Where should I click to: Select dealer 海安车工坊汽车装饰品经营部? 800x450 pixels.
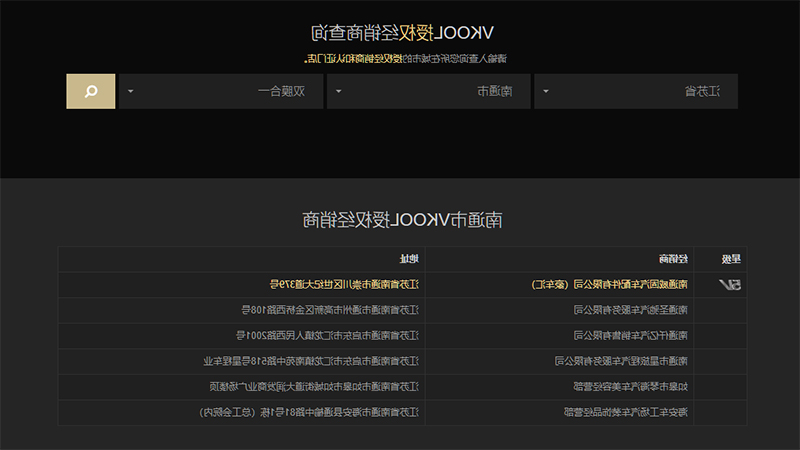(626, 412)
